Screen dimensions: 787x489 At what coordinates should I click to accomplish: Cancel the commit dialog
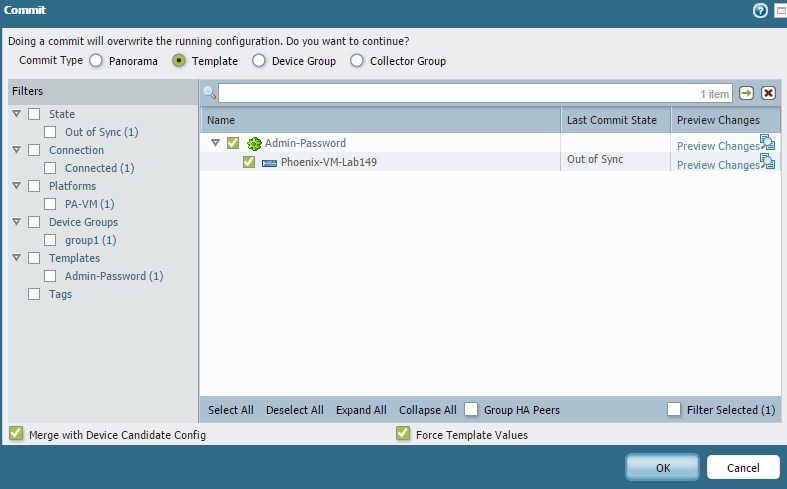[x=743, y=467]
